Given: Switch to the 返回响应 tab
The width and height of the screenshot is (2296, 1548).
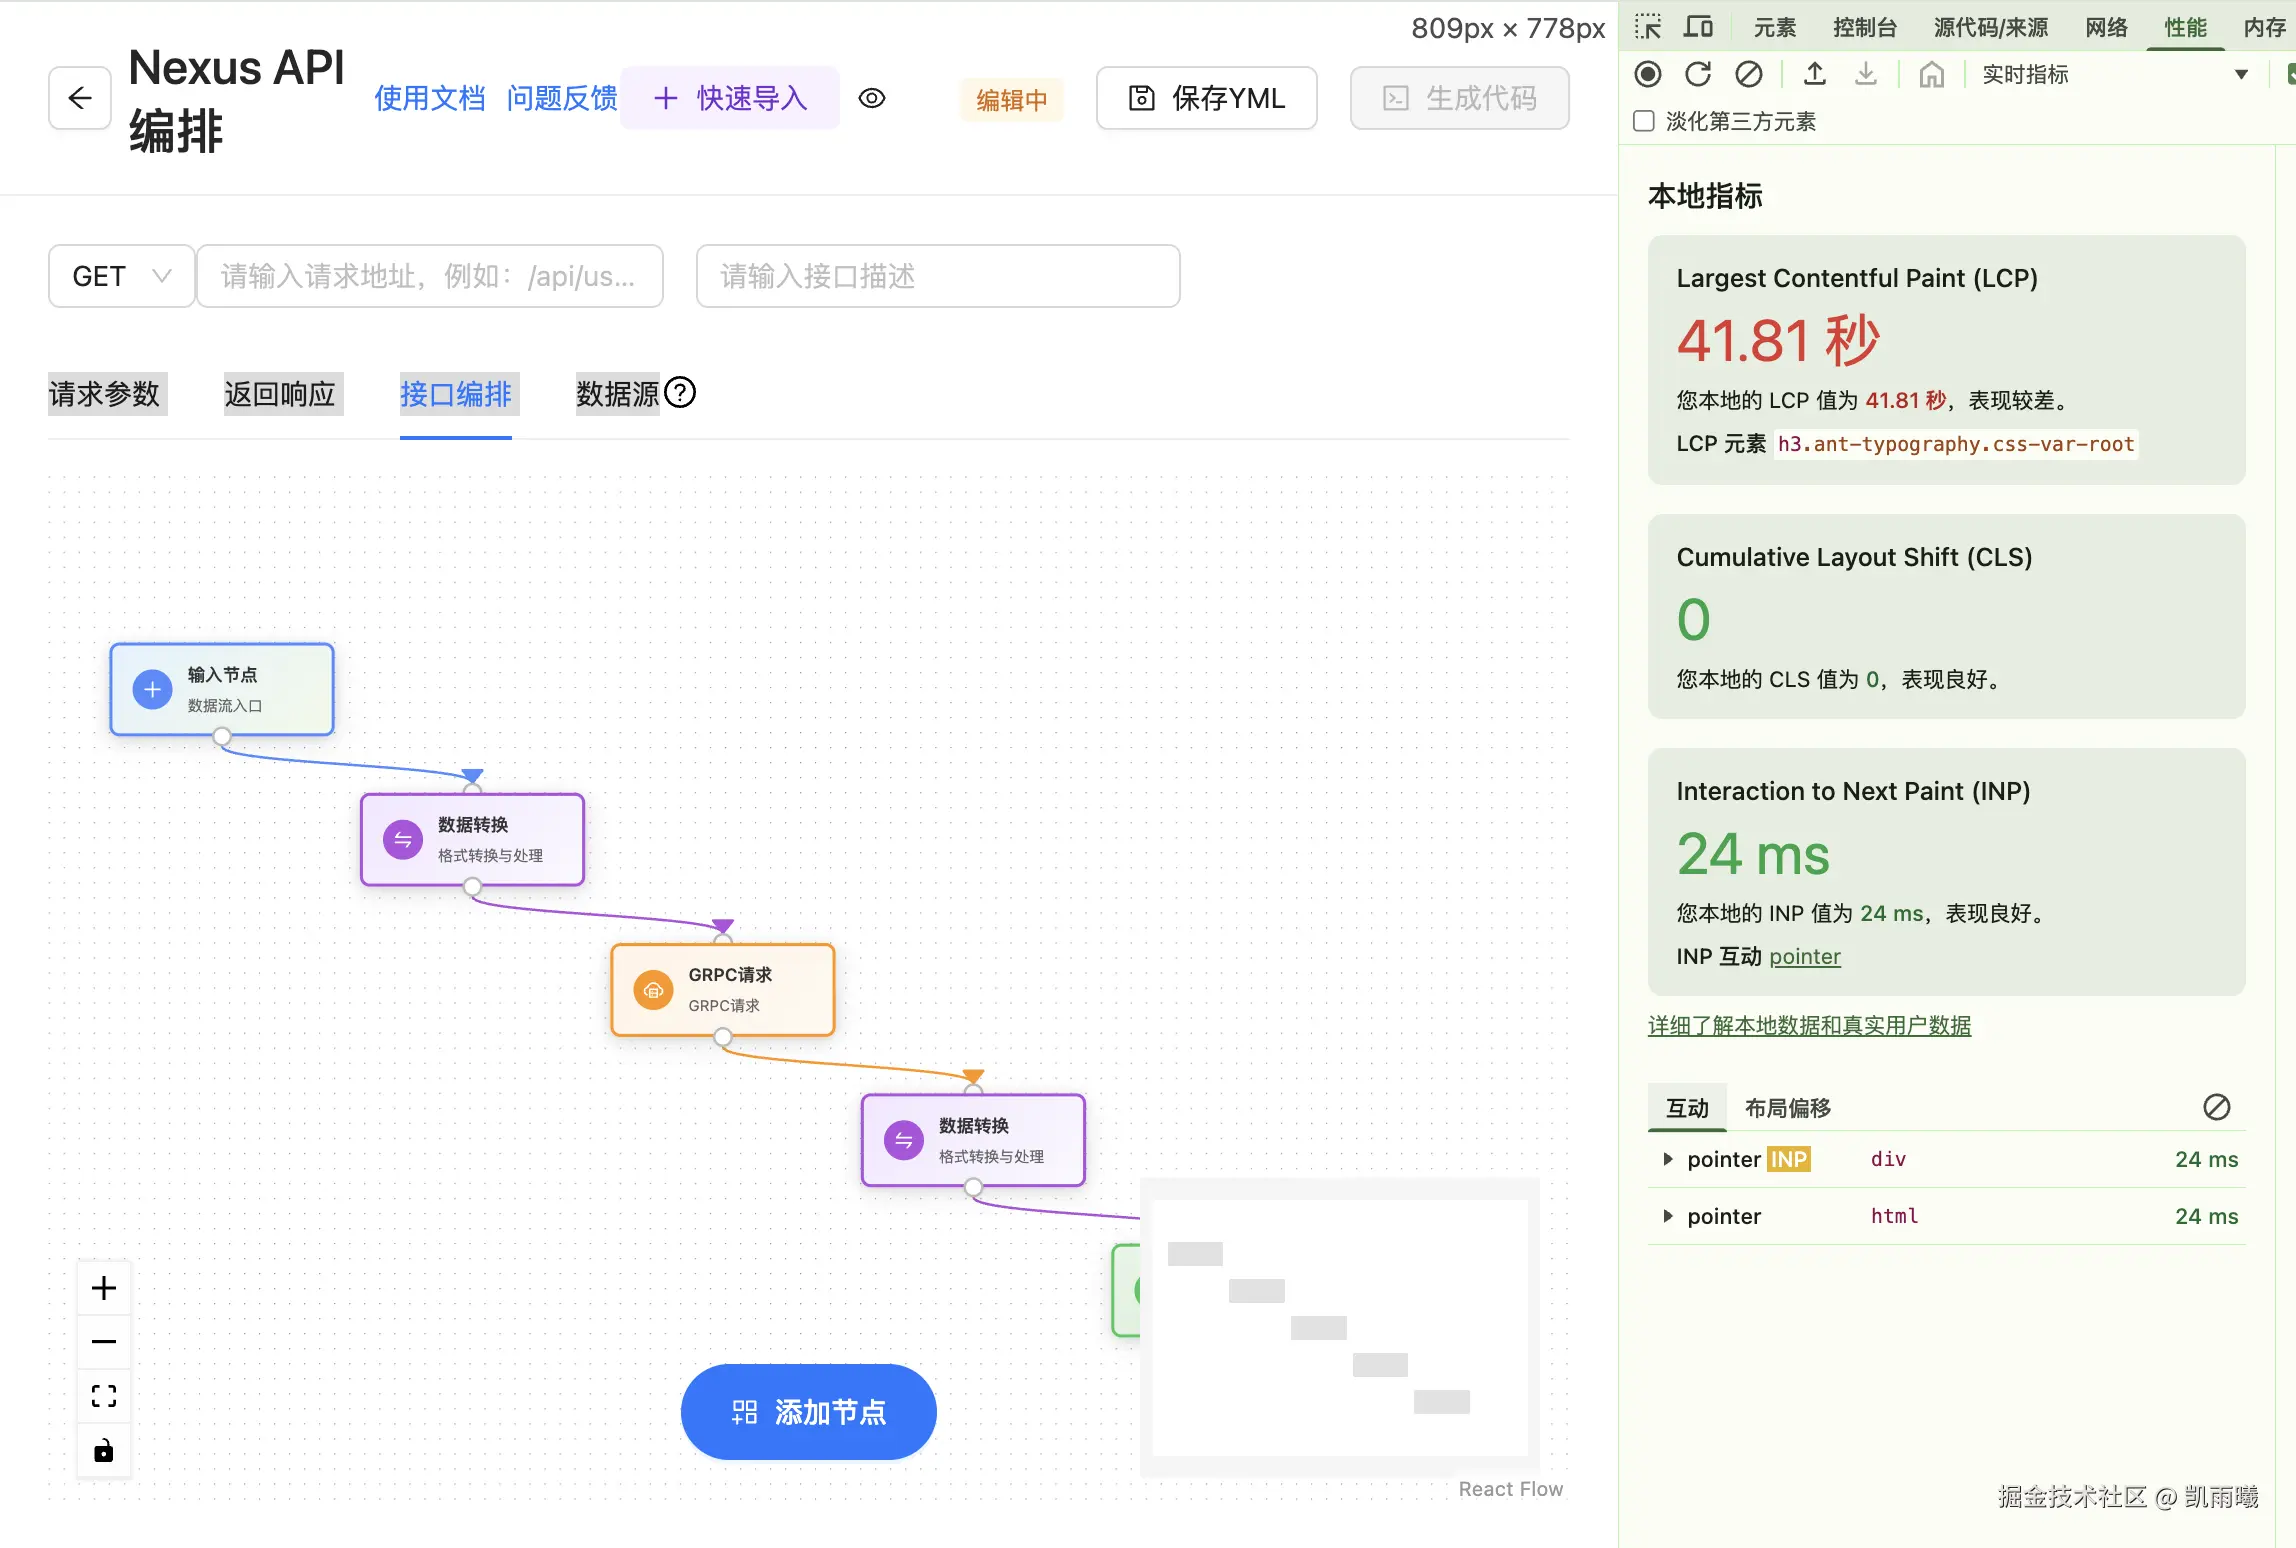Looking at the screenshot, I should tap(280, 394).
